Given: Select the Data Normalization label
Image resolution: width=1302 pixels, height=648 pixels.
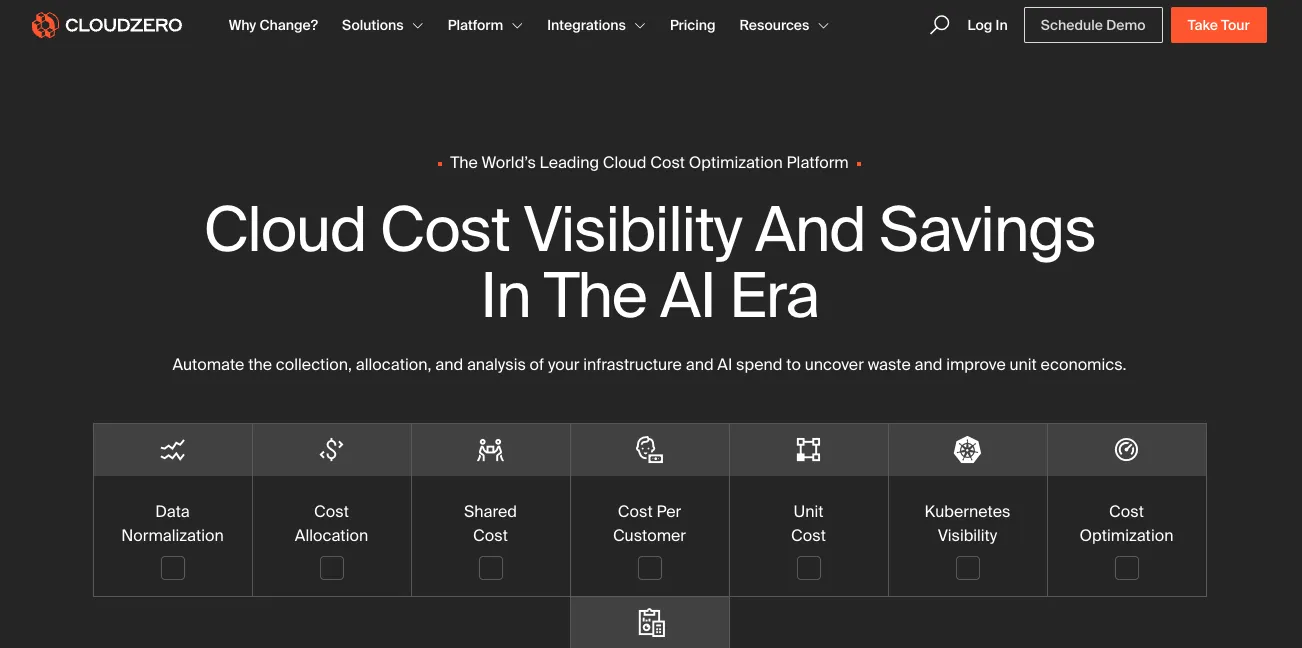Looking at the screenshot, I should click(173, 523).
